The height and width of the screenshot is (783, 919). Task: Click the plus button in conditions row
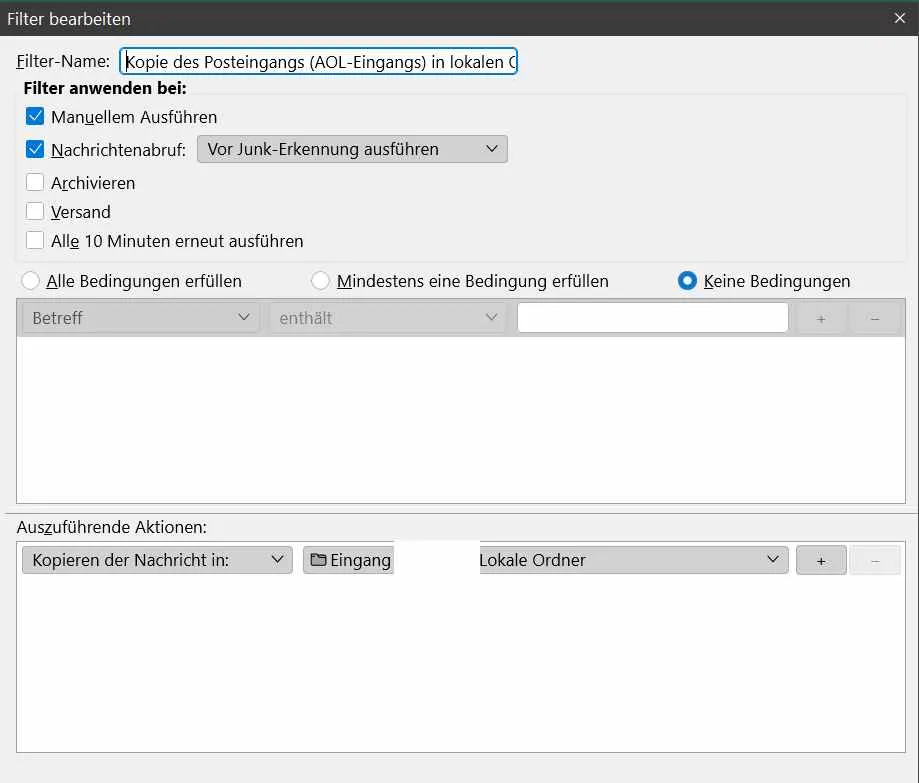(821, 318)
